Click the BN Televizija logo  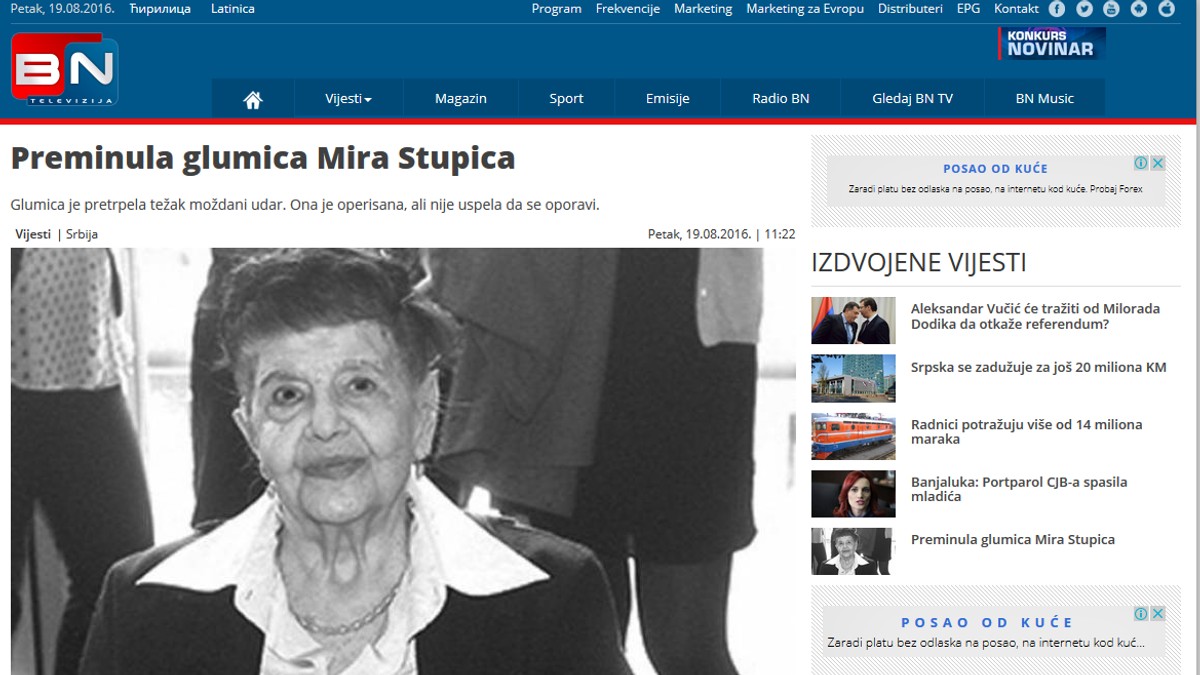pos(63,68)
